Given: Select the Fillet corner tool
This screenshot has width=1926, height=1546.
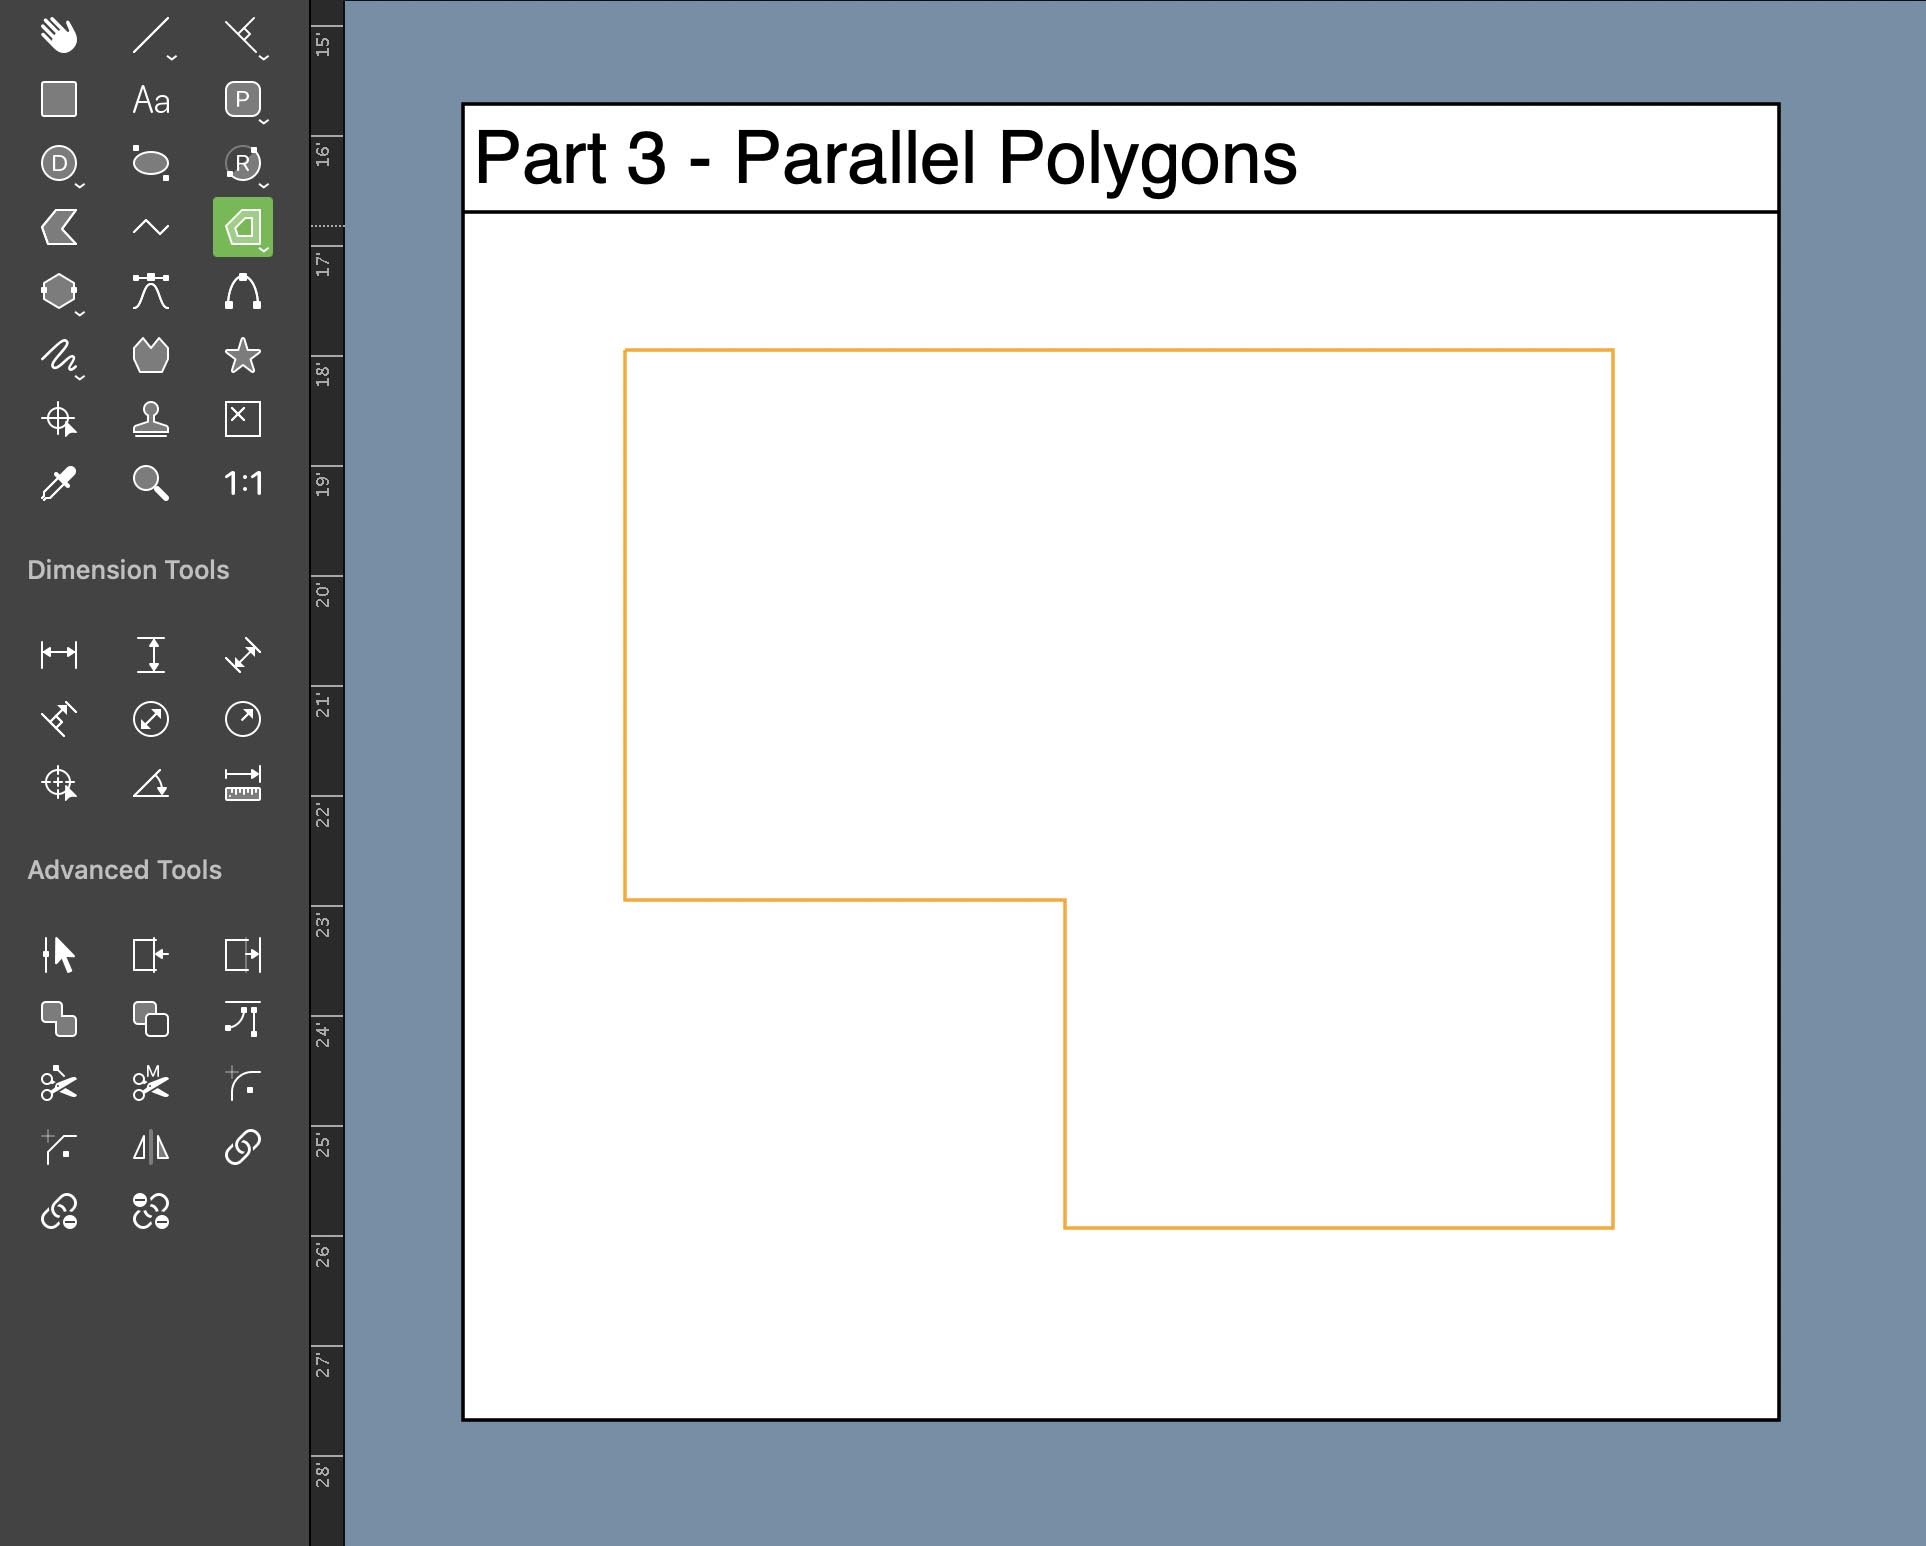Looking at the screenshot, I should click(243, 1083).
